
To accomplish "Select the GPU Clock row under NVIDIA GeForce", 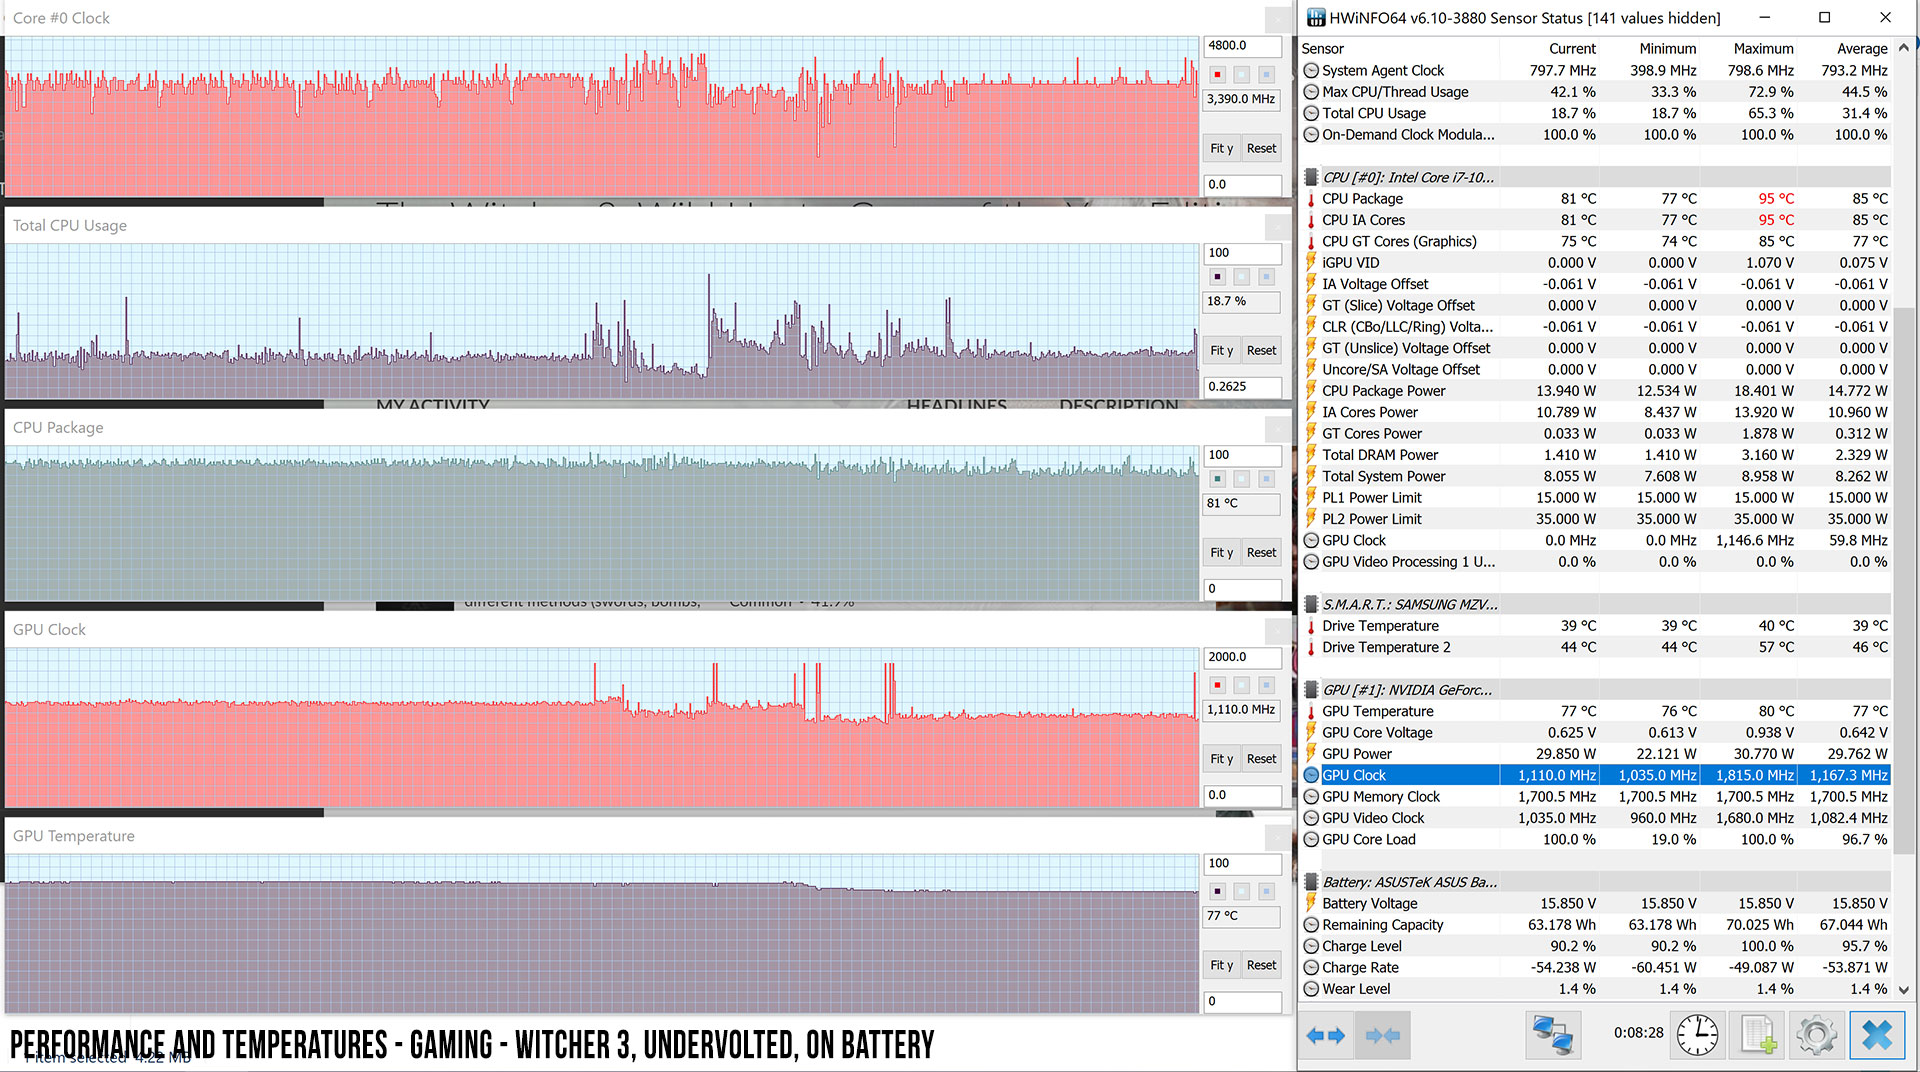I will (x=1596, y=776).
